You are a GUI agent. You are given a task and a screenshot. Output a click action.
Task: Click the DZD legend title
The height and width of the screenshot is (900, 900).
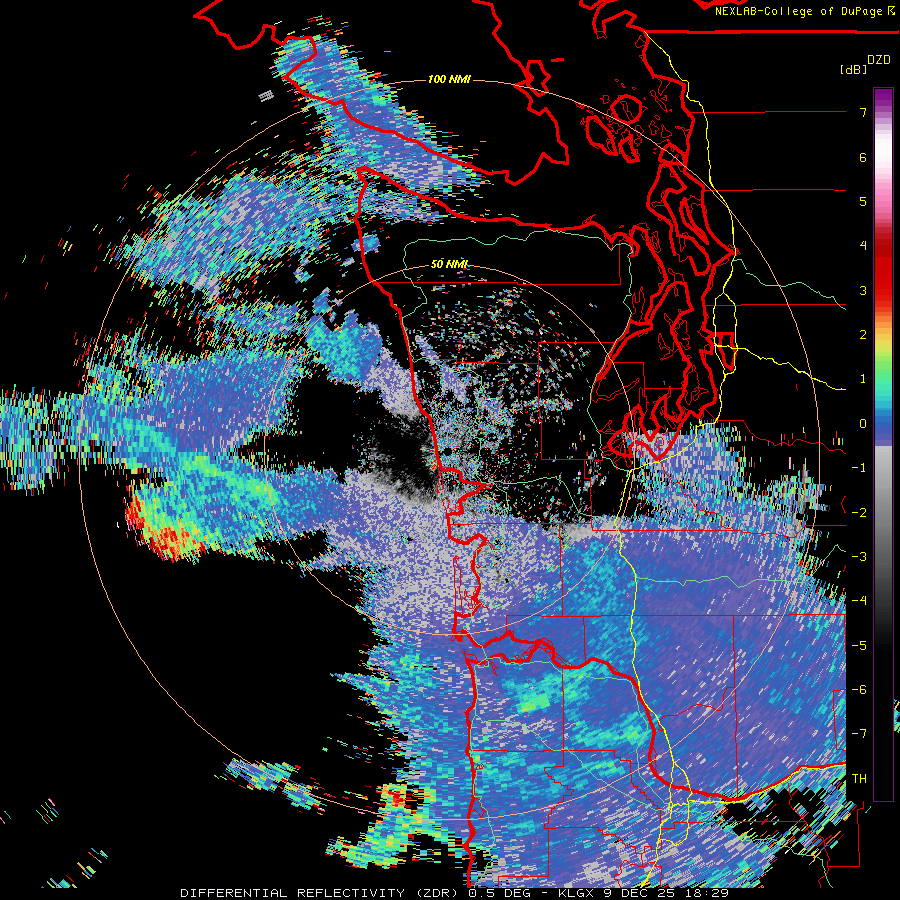coord(879,60)
